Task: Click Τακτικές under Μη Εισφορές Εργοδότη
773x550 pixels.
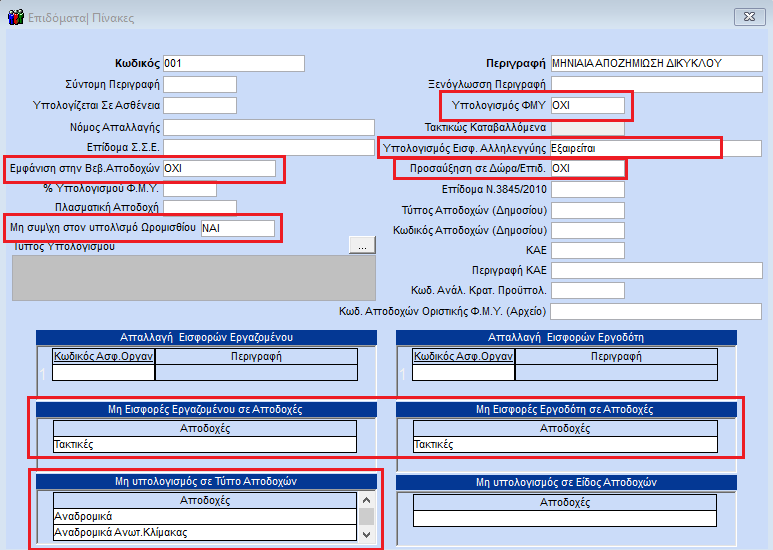Action: pos(564,444)
